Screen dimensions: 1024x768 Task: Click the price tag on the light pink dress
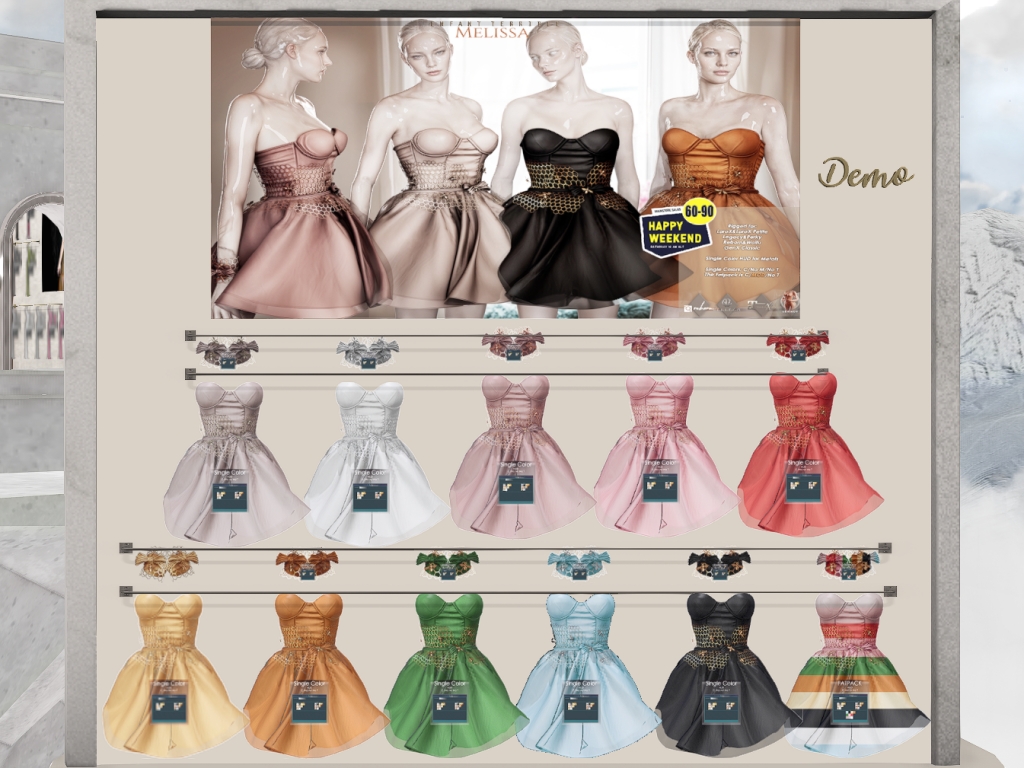[657, 487]
